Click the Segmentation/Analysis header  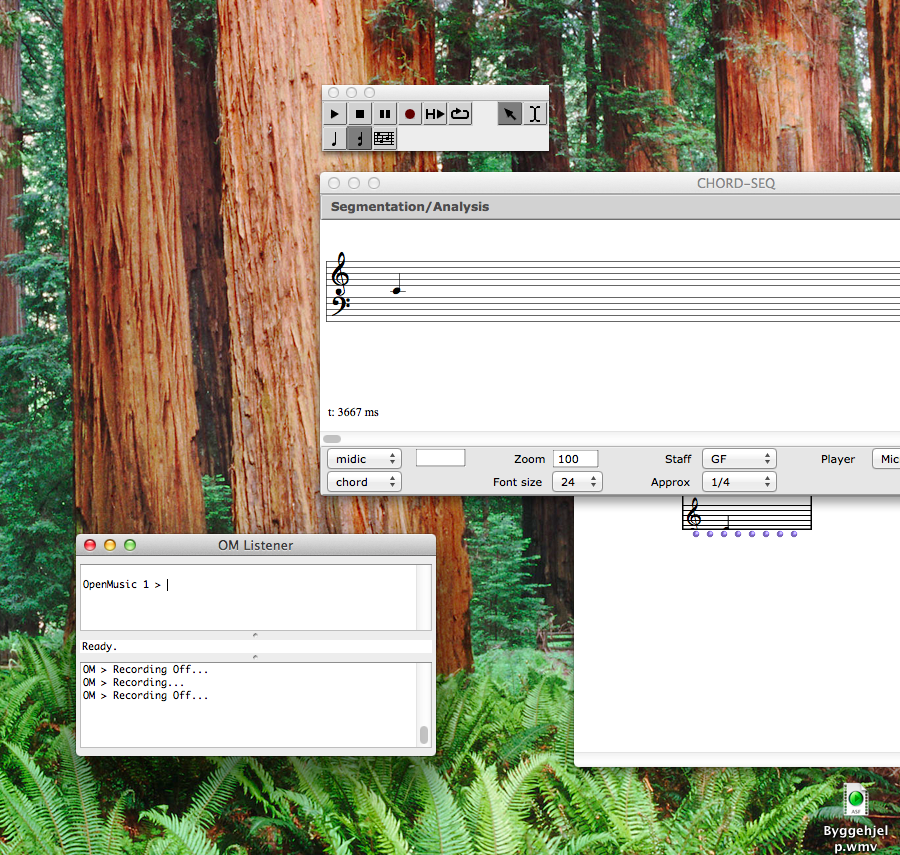[x=410, y=207]
